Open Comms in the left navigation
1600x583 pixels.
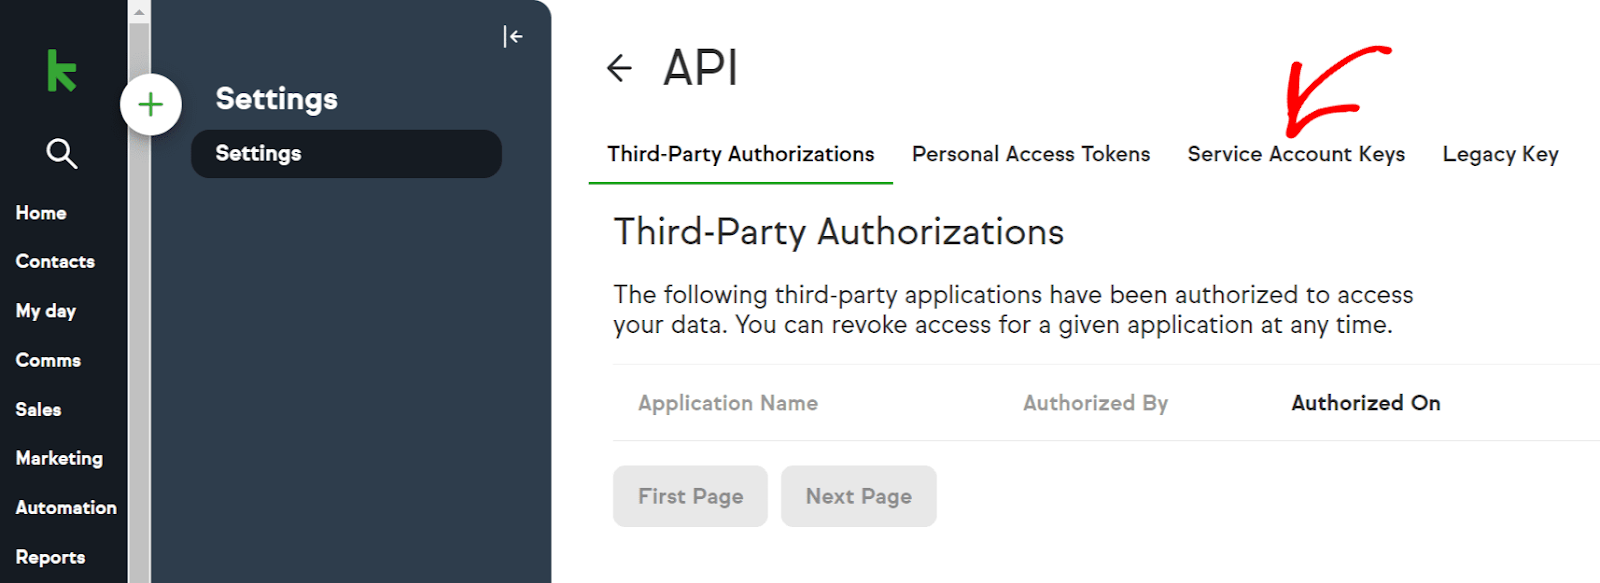48,360
